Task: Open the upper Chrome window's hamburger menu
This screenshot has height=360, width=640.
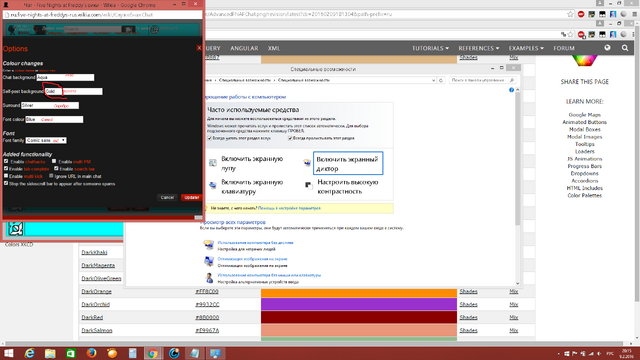Action: 635,14
